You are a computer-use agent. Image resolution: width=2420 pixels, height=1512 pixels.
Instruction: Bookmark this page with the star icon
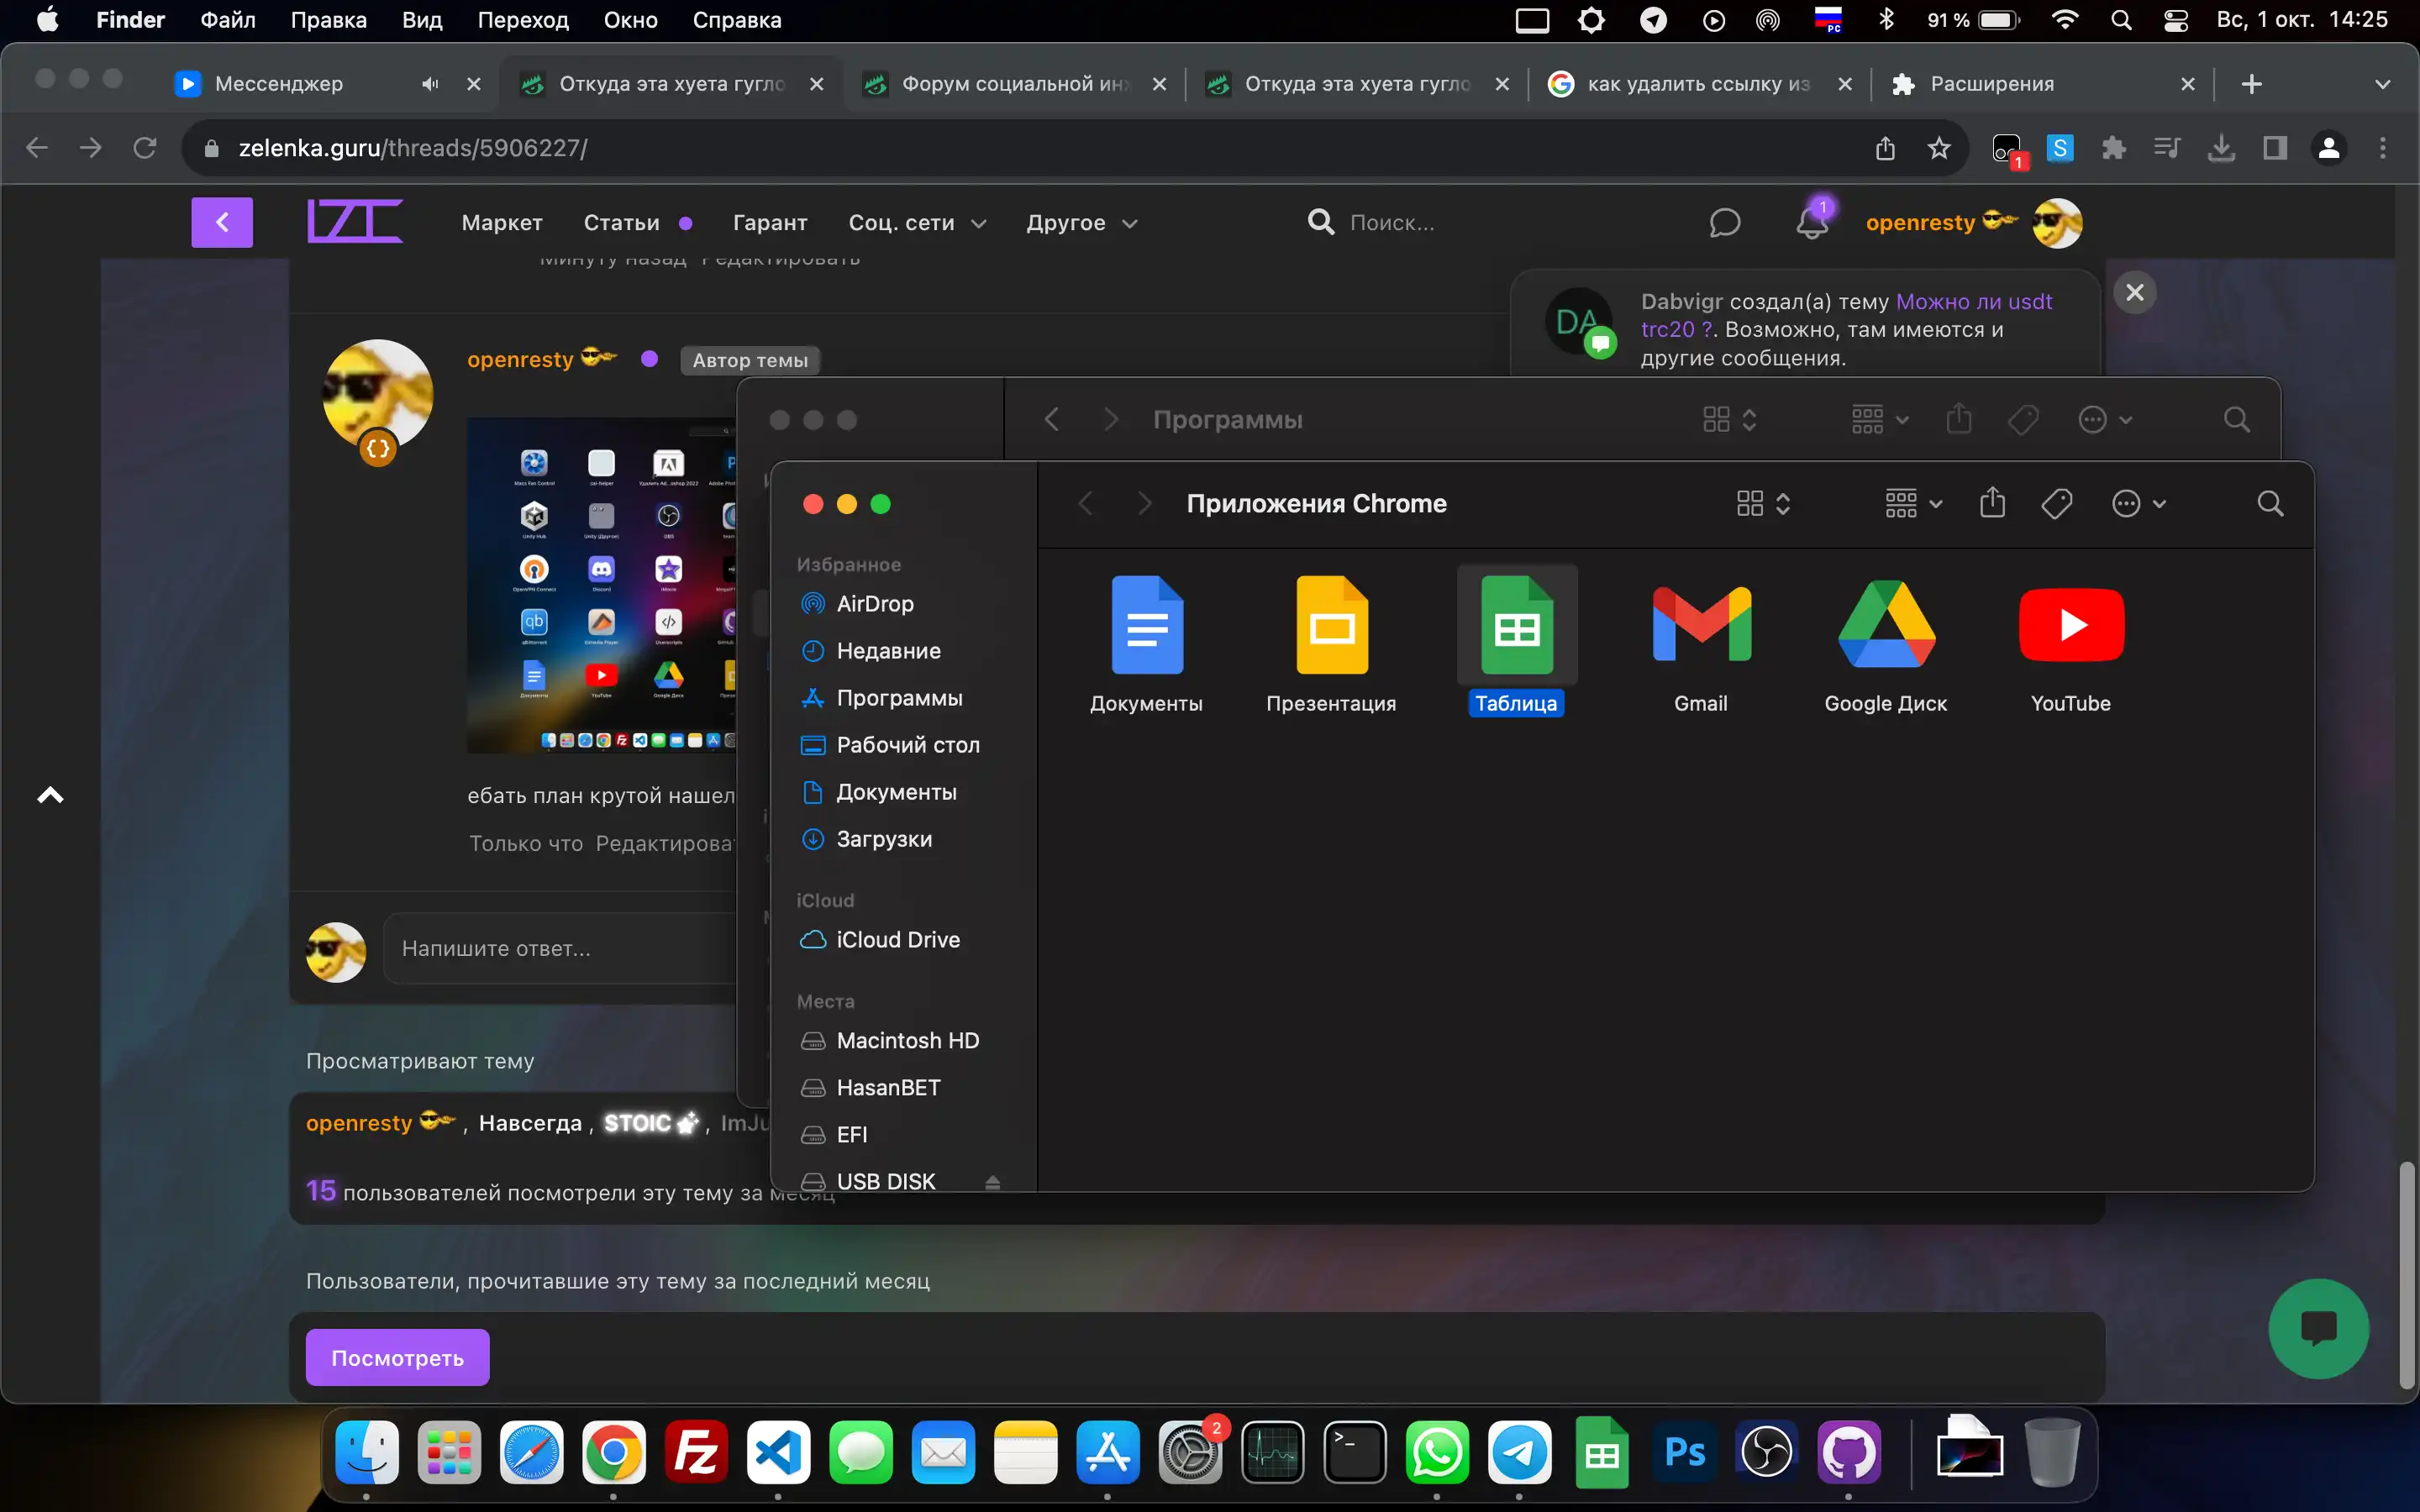pos(1939,148)
